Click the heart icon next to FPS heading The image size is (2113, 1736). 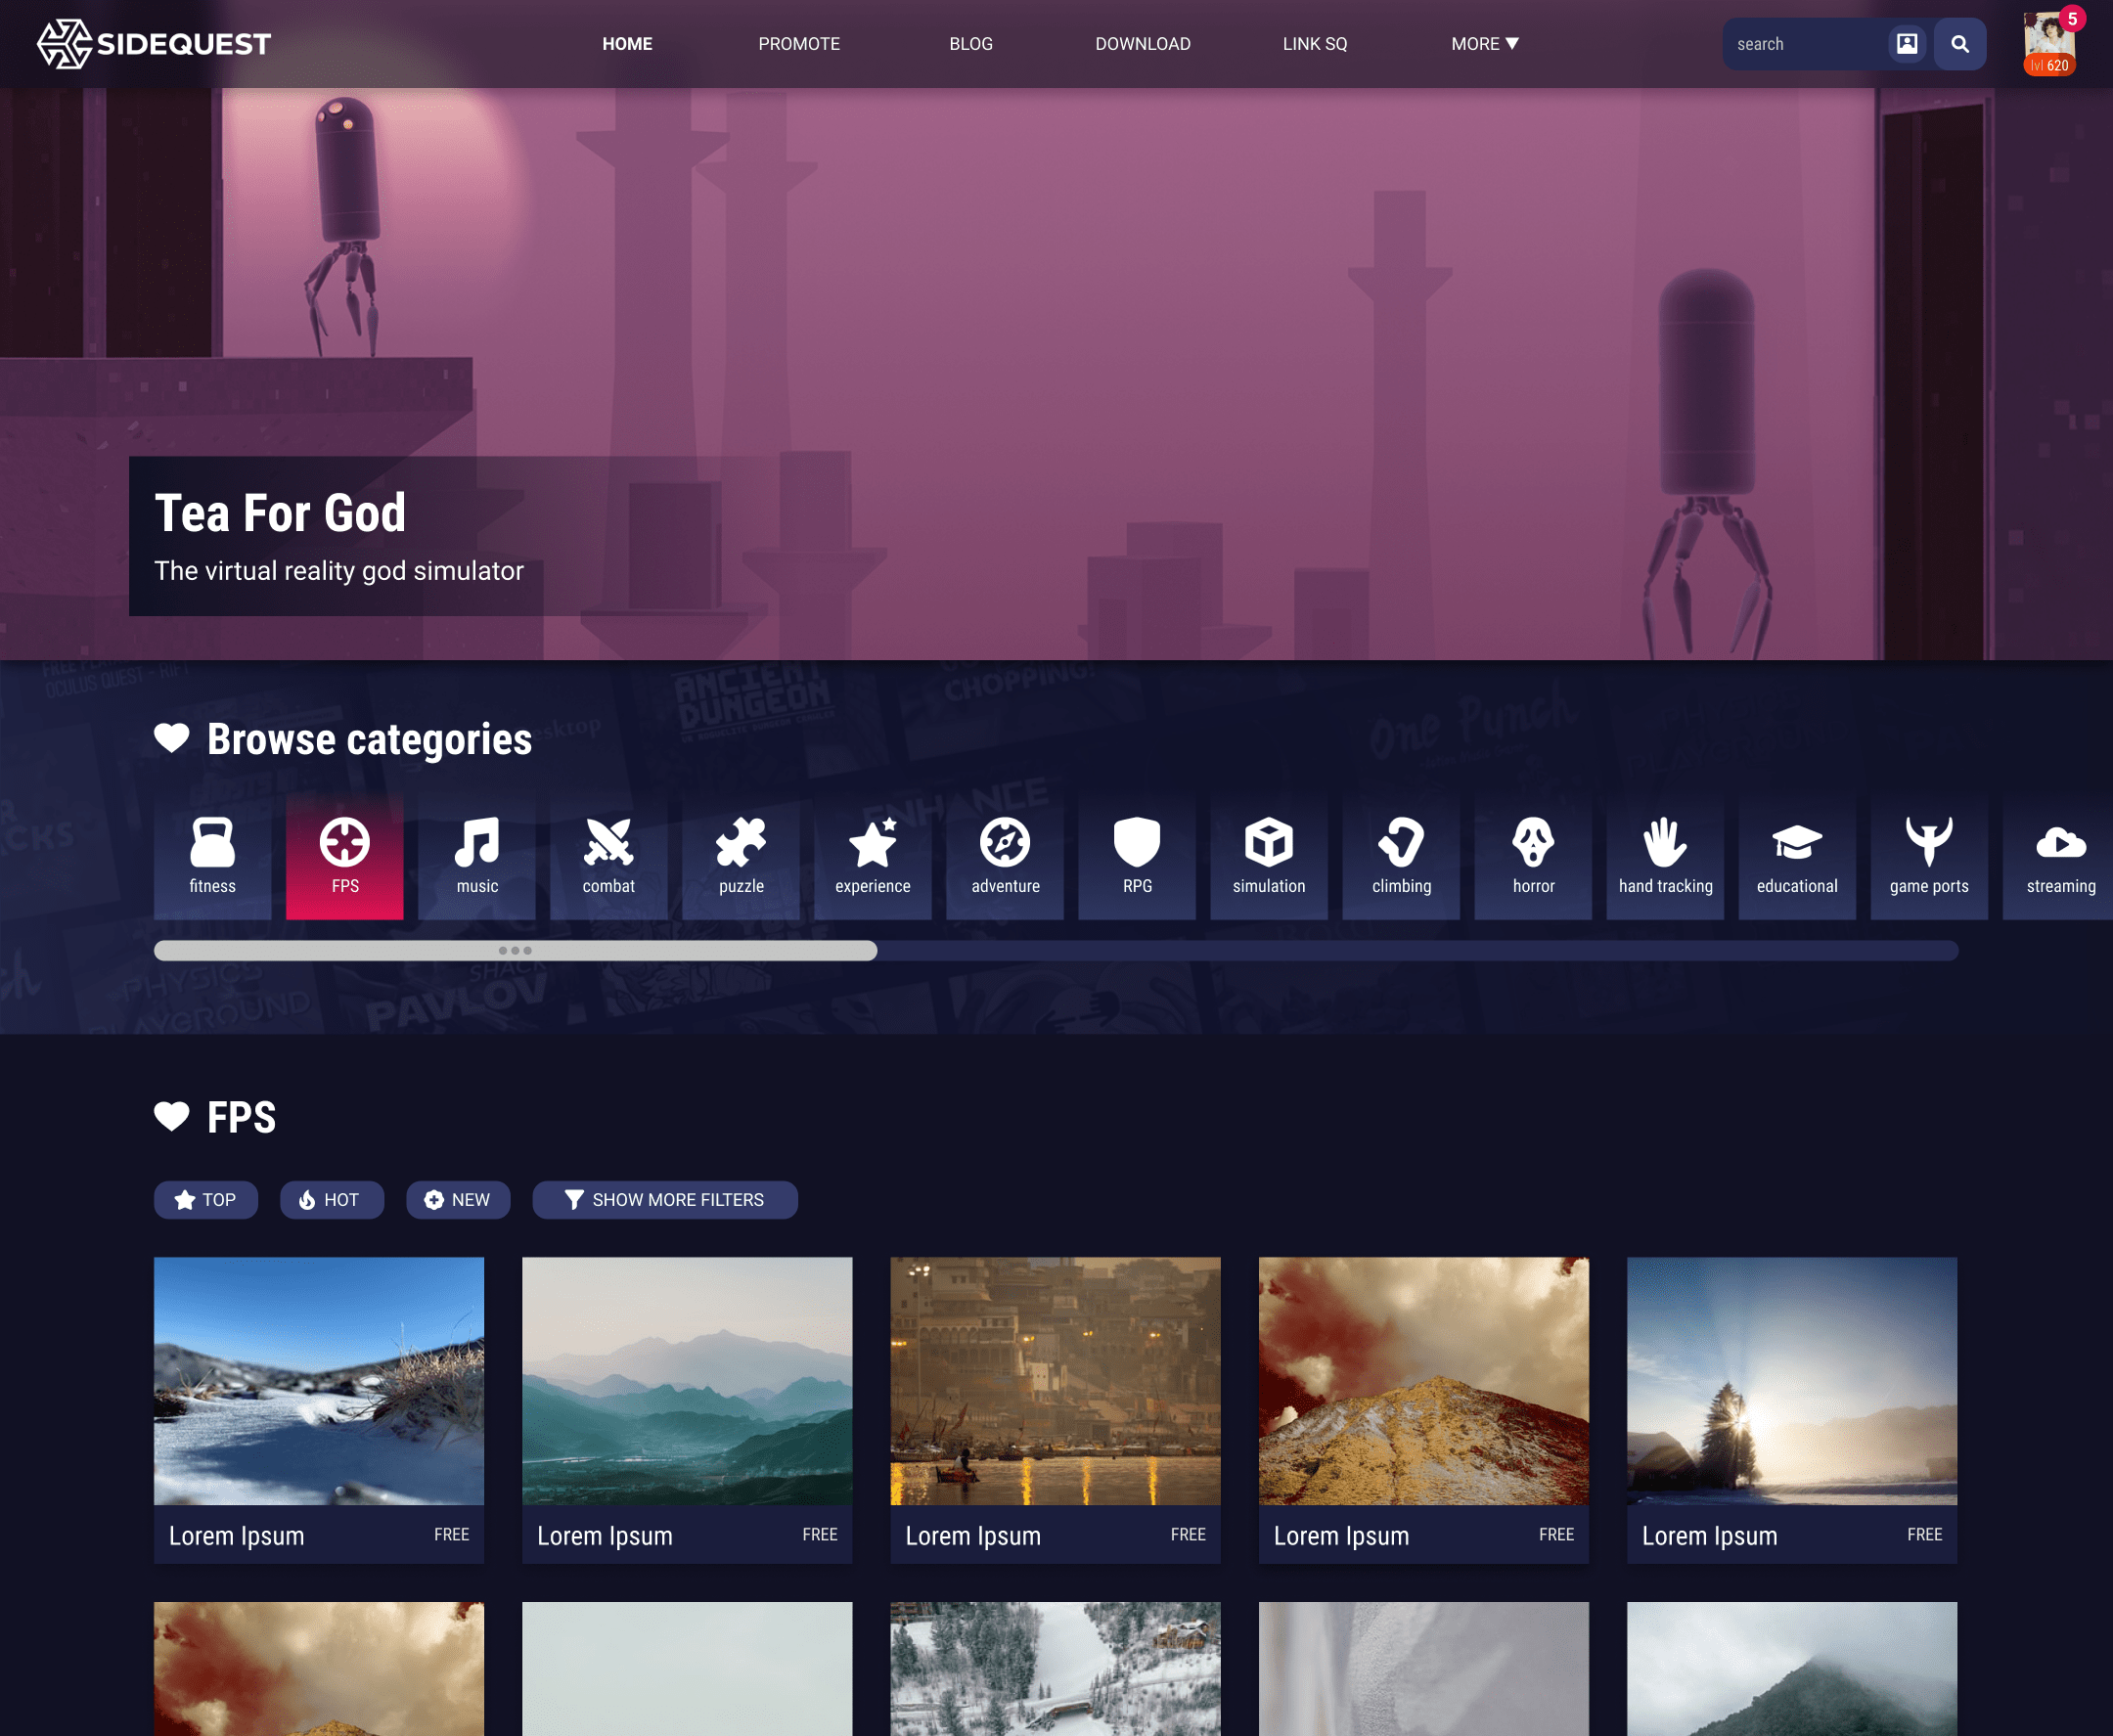[x=172, y=1116]
